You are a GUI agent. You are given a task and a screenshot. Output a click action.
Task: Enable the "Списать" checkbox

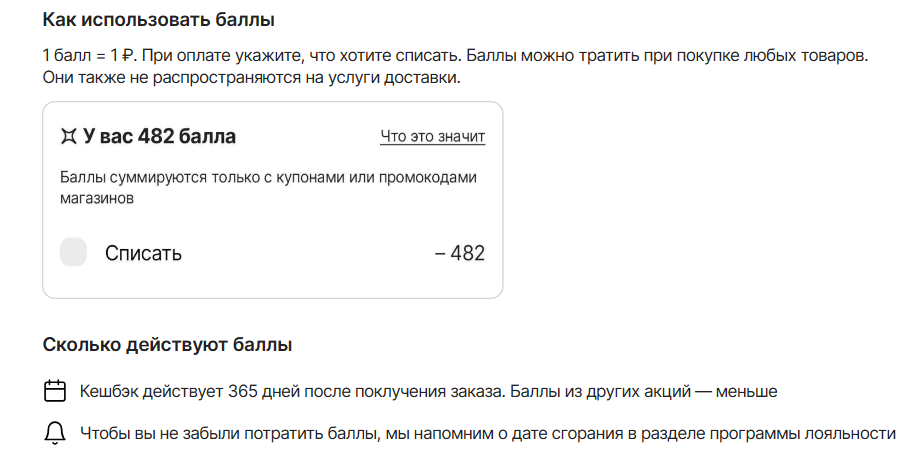click(73, 253)
